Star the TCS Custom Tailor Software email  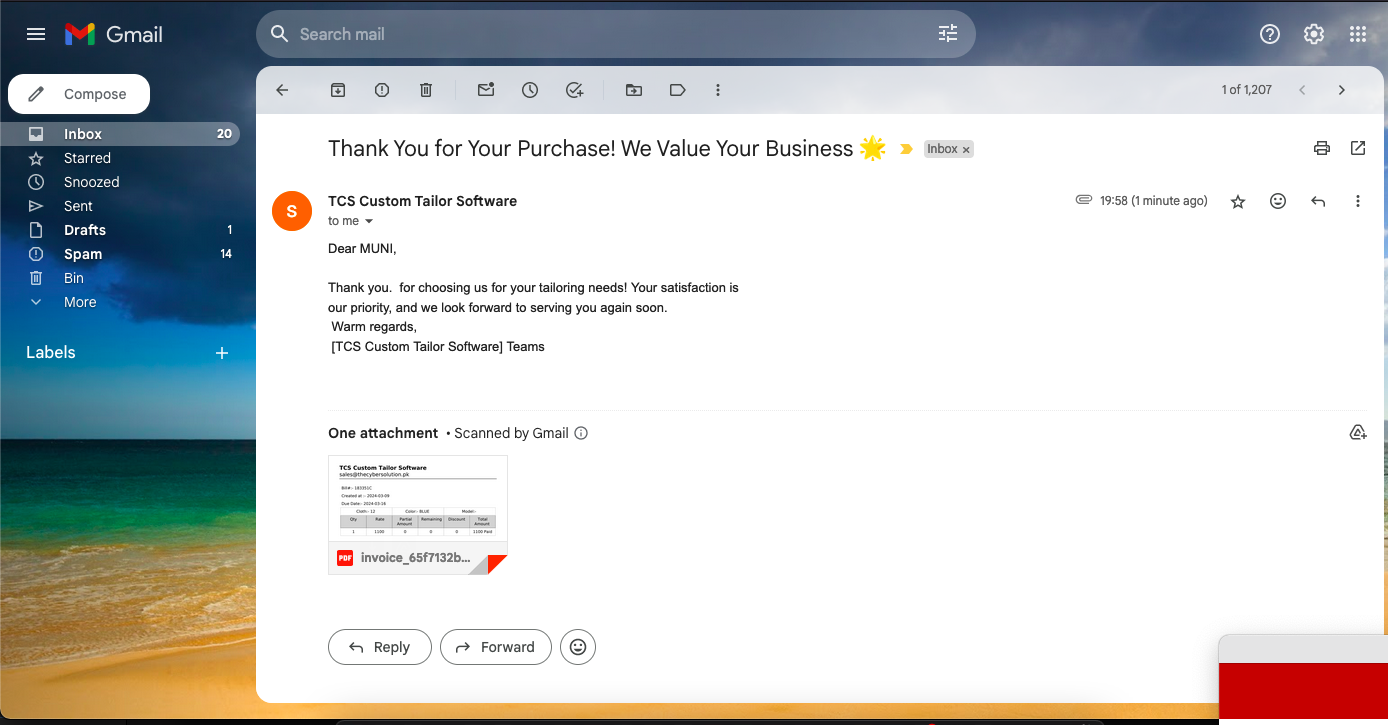pyautogui.click(x=1238, y=200)
